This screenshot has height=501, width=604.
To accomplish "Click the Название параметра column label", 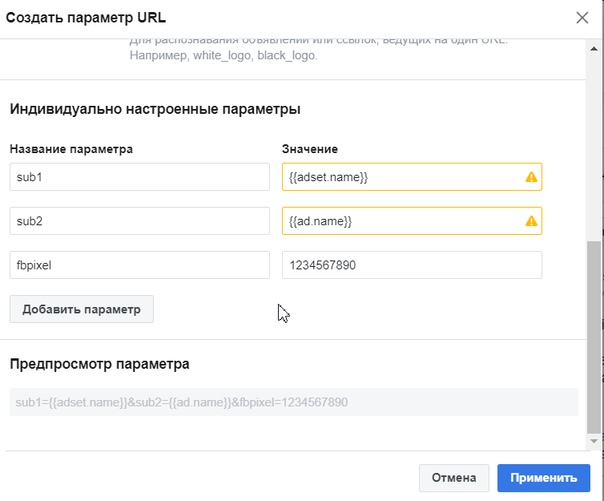I will tap(71, 149).
